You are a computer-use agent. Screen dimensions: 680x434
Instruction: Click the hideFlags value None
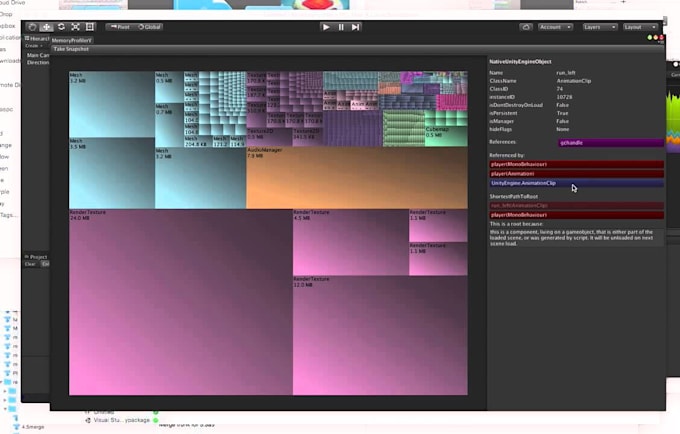click(x=562, y=129)
